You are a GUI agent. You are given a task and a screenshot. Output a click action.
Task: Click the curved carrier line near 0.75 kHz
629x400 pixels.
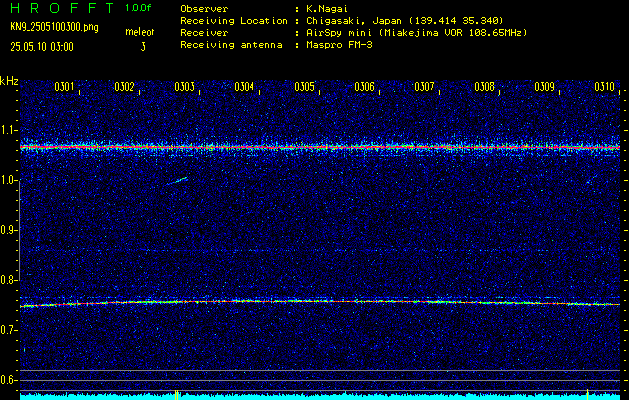click(x=320, y=303)
